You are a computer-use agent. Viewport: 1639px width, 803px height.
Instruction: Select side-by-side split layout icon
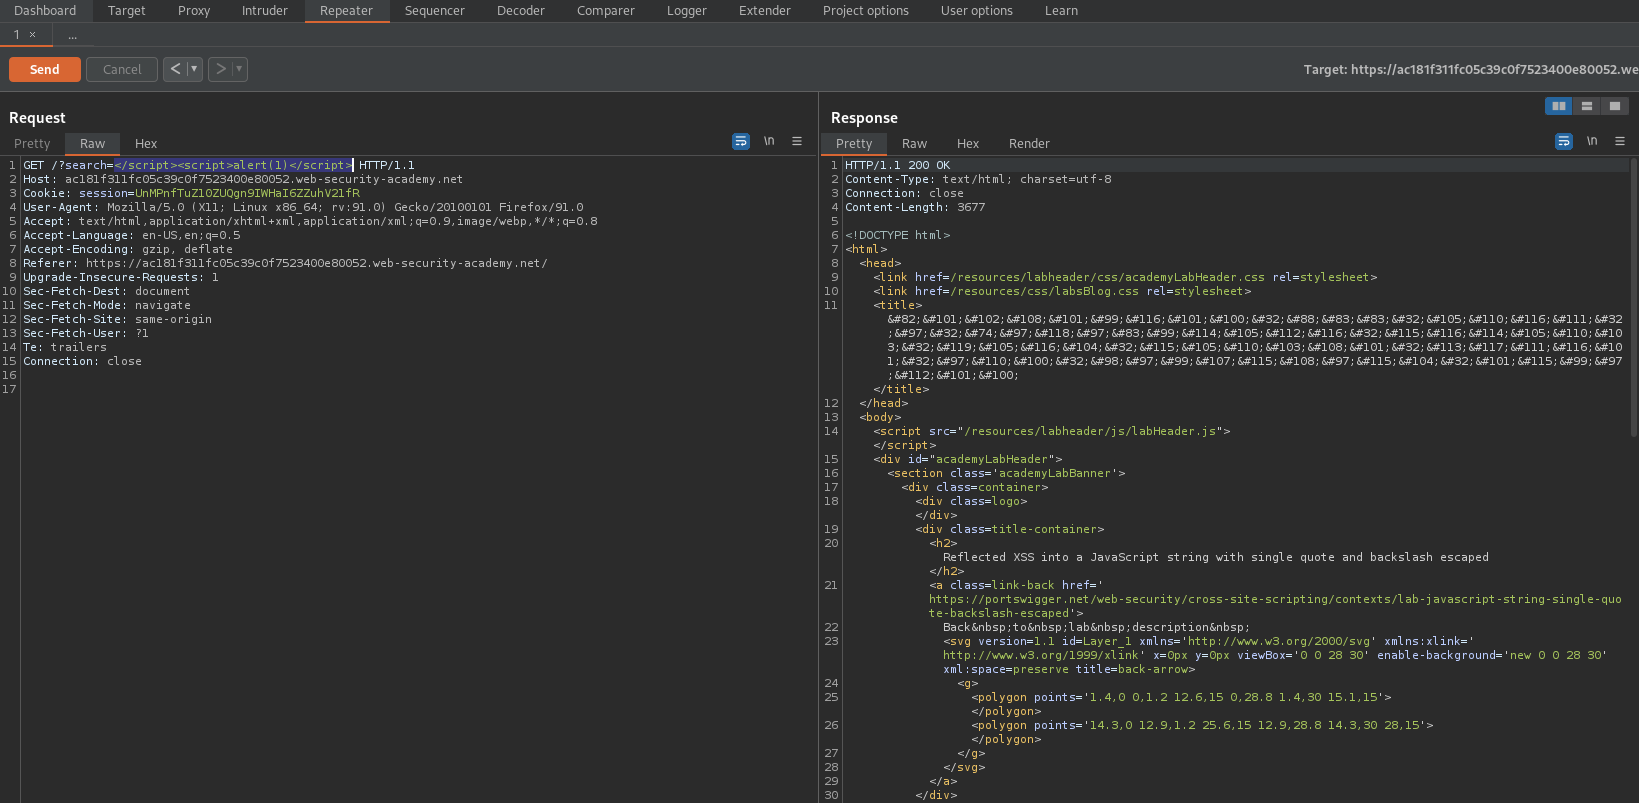1558,106
